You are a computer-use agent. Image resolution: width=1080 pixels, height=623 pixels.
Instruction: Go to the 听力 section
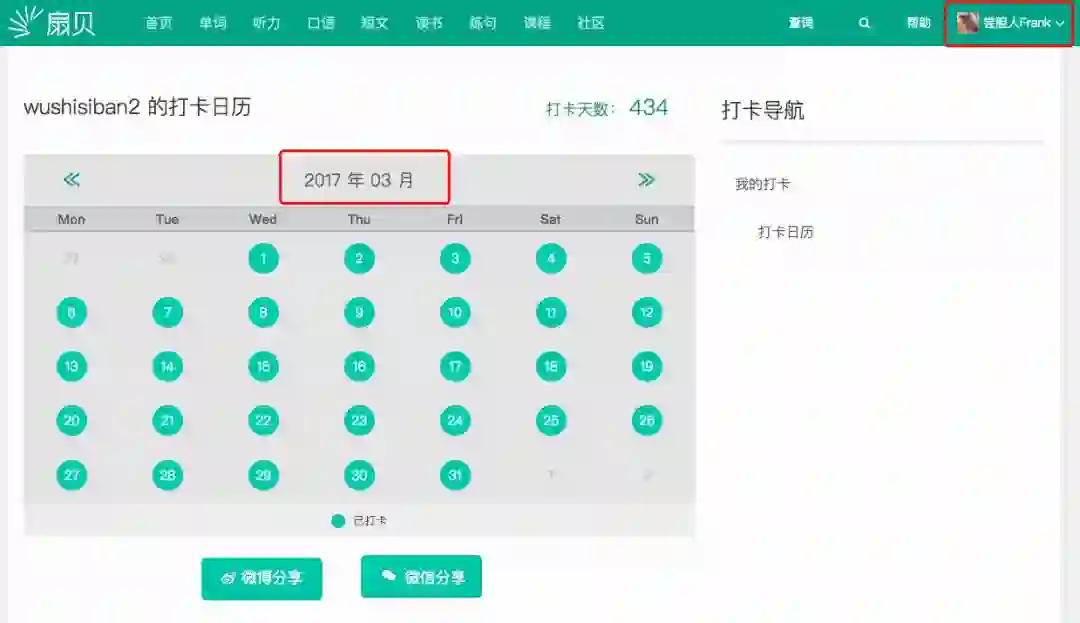(x=267, y=23)
